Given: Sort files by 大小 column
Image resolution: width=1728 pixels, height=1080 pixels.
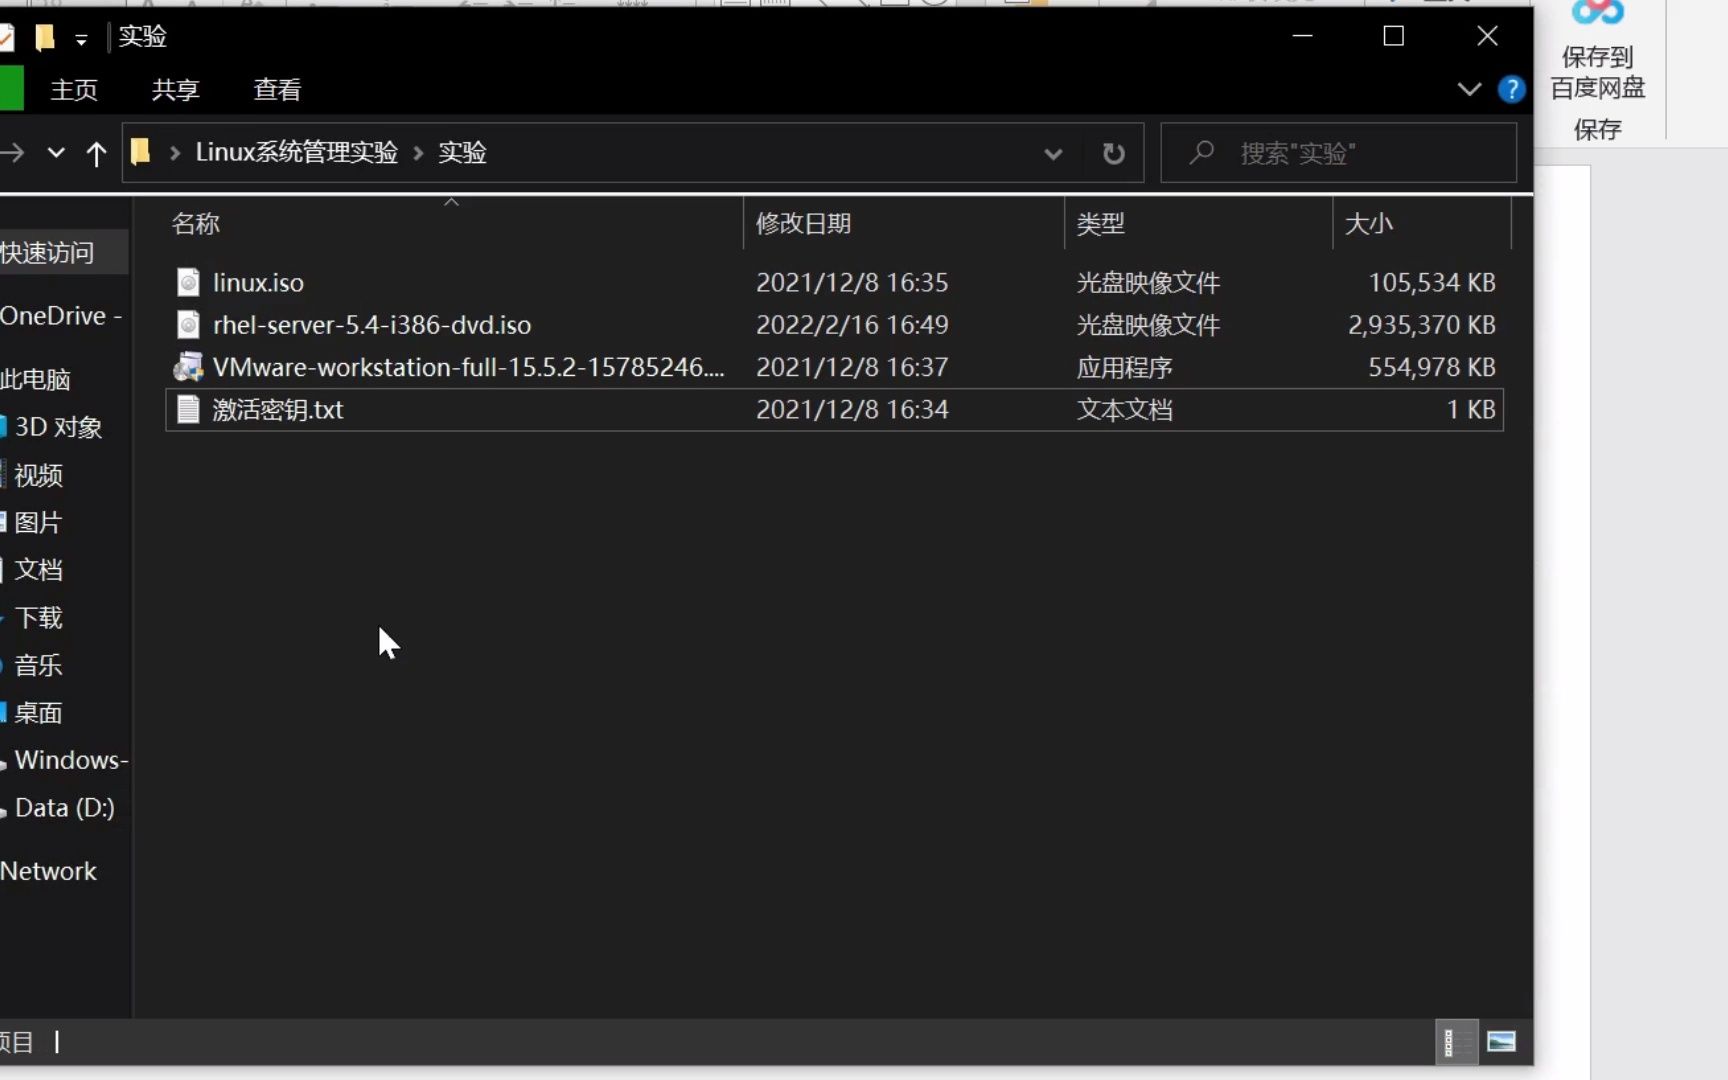Looking at the screenshot, I should click(x=1368, y=223).
